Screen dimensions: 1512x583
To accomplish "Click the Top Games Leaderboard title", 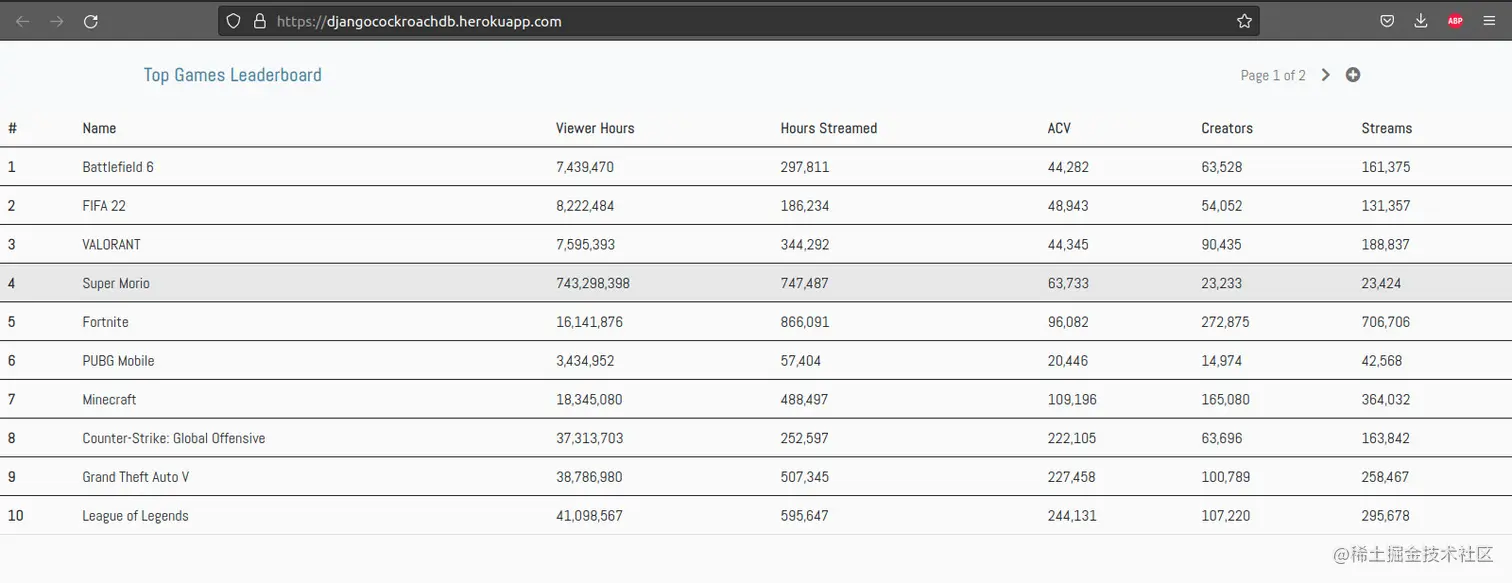I will pyautogui.click(x=233, y=75).
